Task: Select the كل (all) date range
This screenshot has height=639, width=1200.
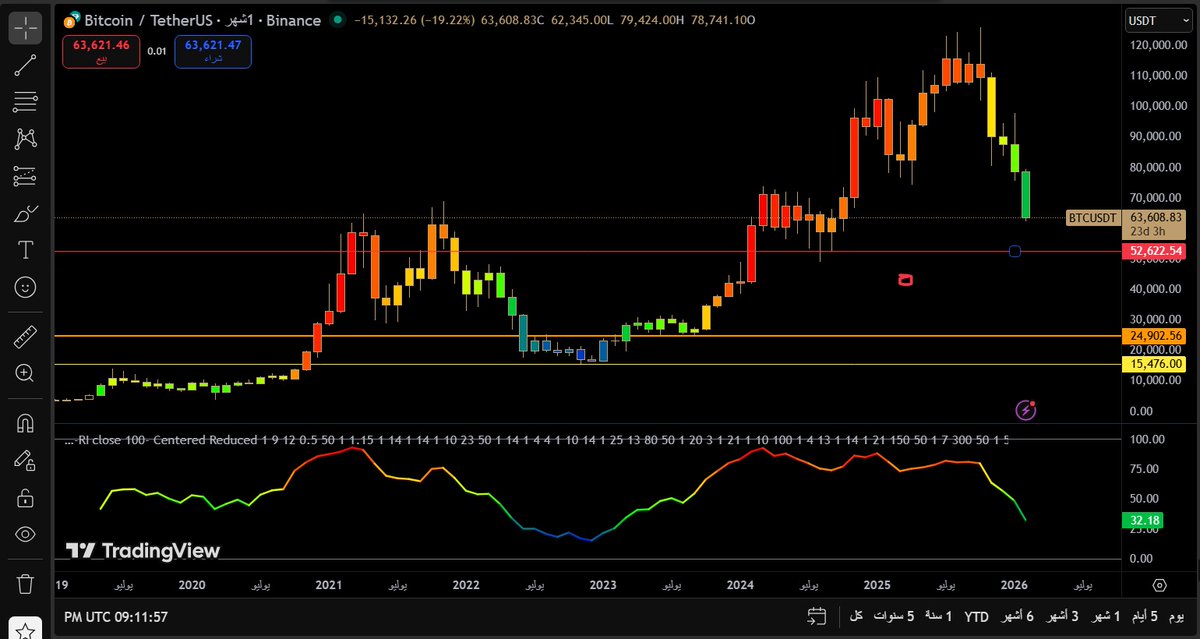Action: [856, 616]
